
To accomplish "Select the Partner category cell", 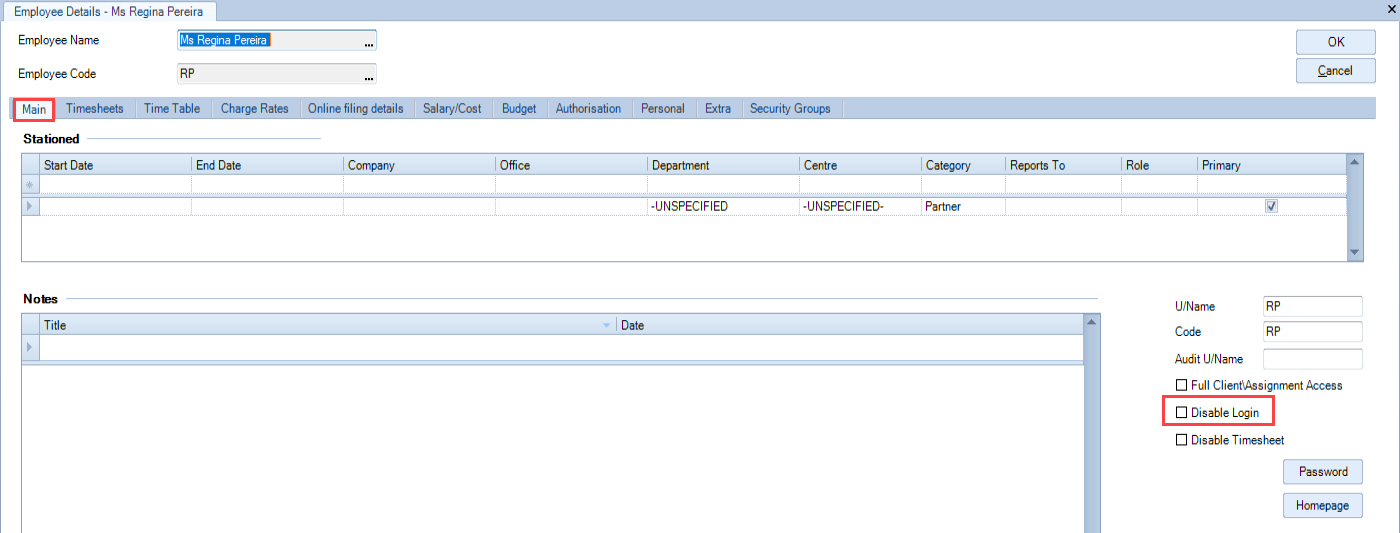I will coord(963,206).
